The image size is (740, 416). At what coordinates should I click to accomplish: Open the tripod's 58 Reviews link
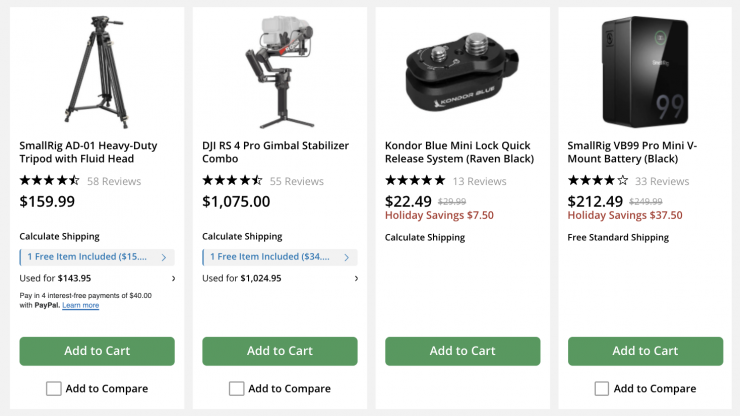(114, 181)
